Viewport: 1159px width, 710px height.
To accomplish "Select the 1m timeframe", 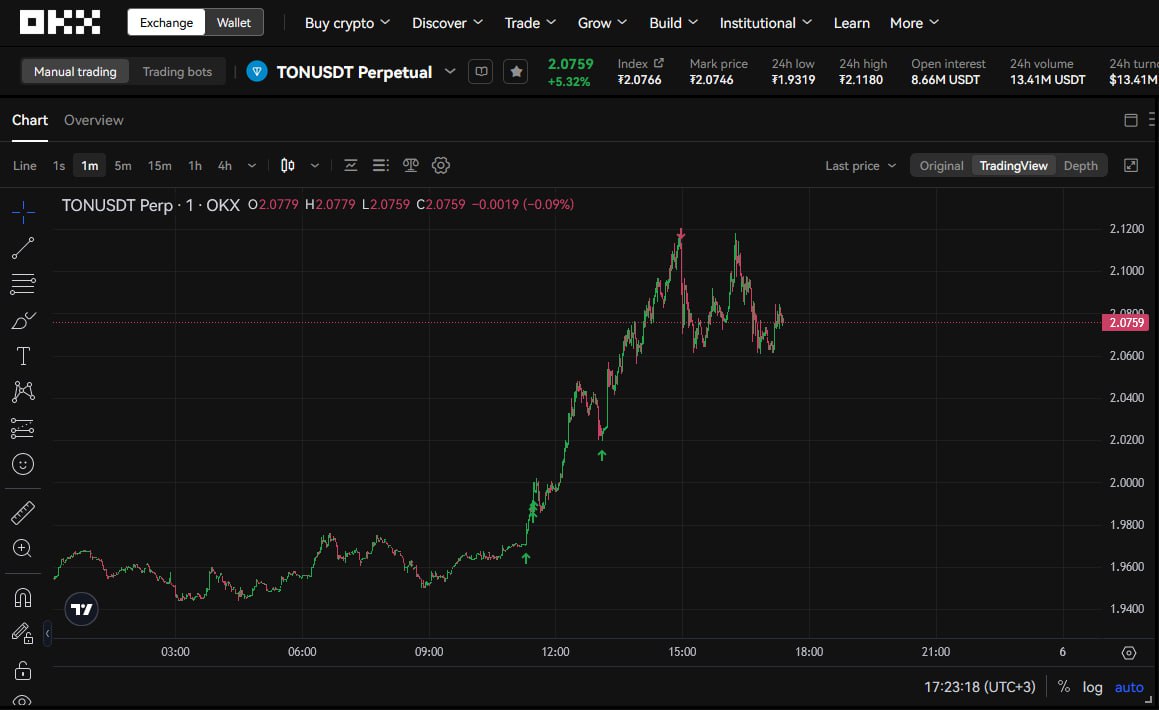I will [89, 165].
